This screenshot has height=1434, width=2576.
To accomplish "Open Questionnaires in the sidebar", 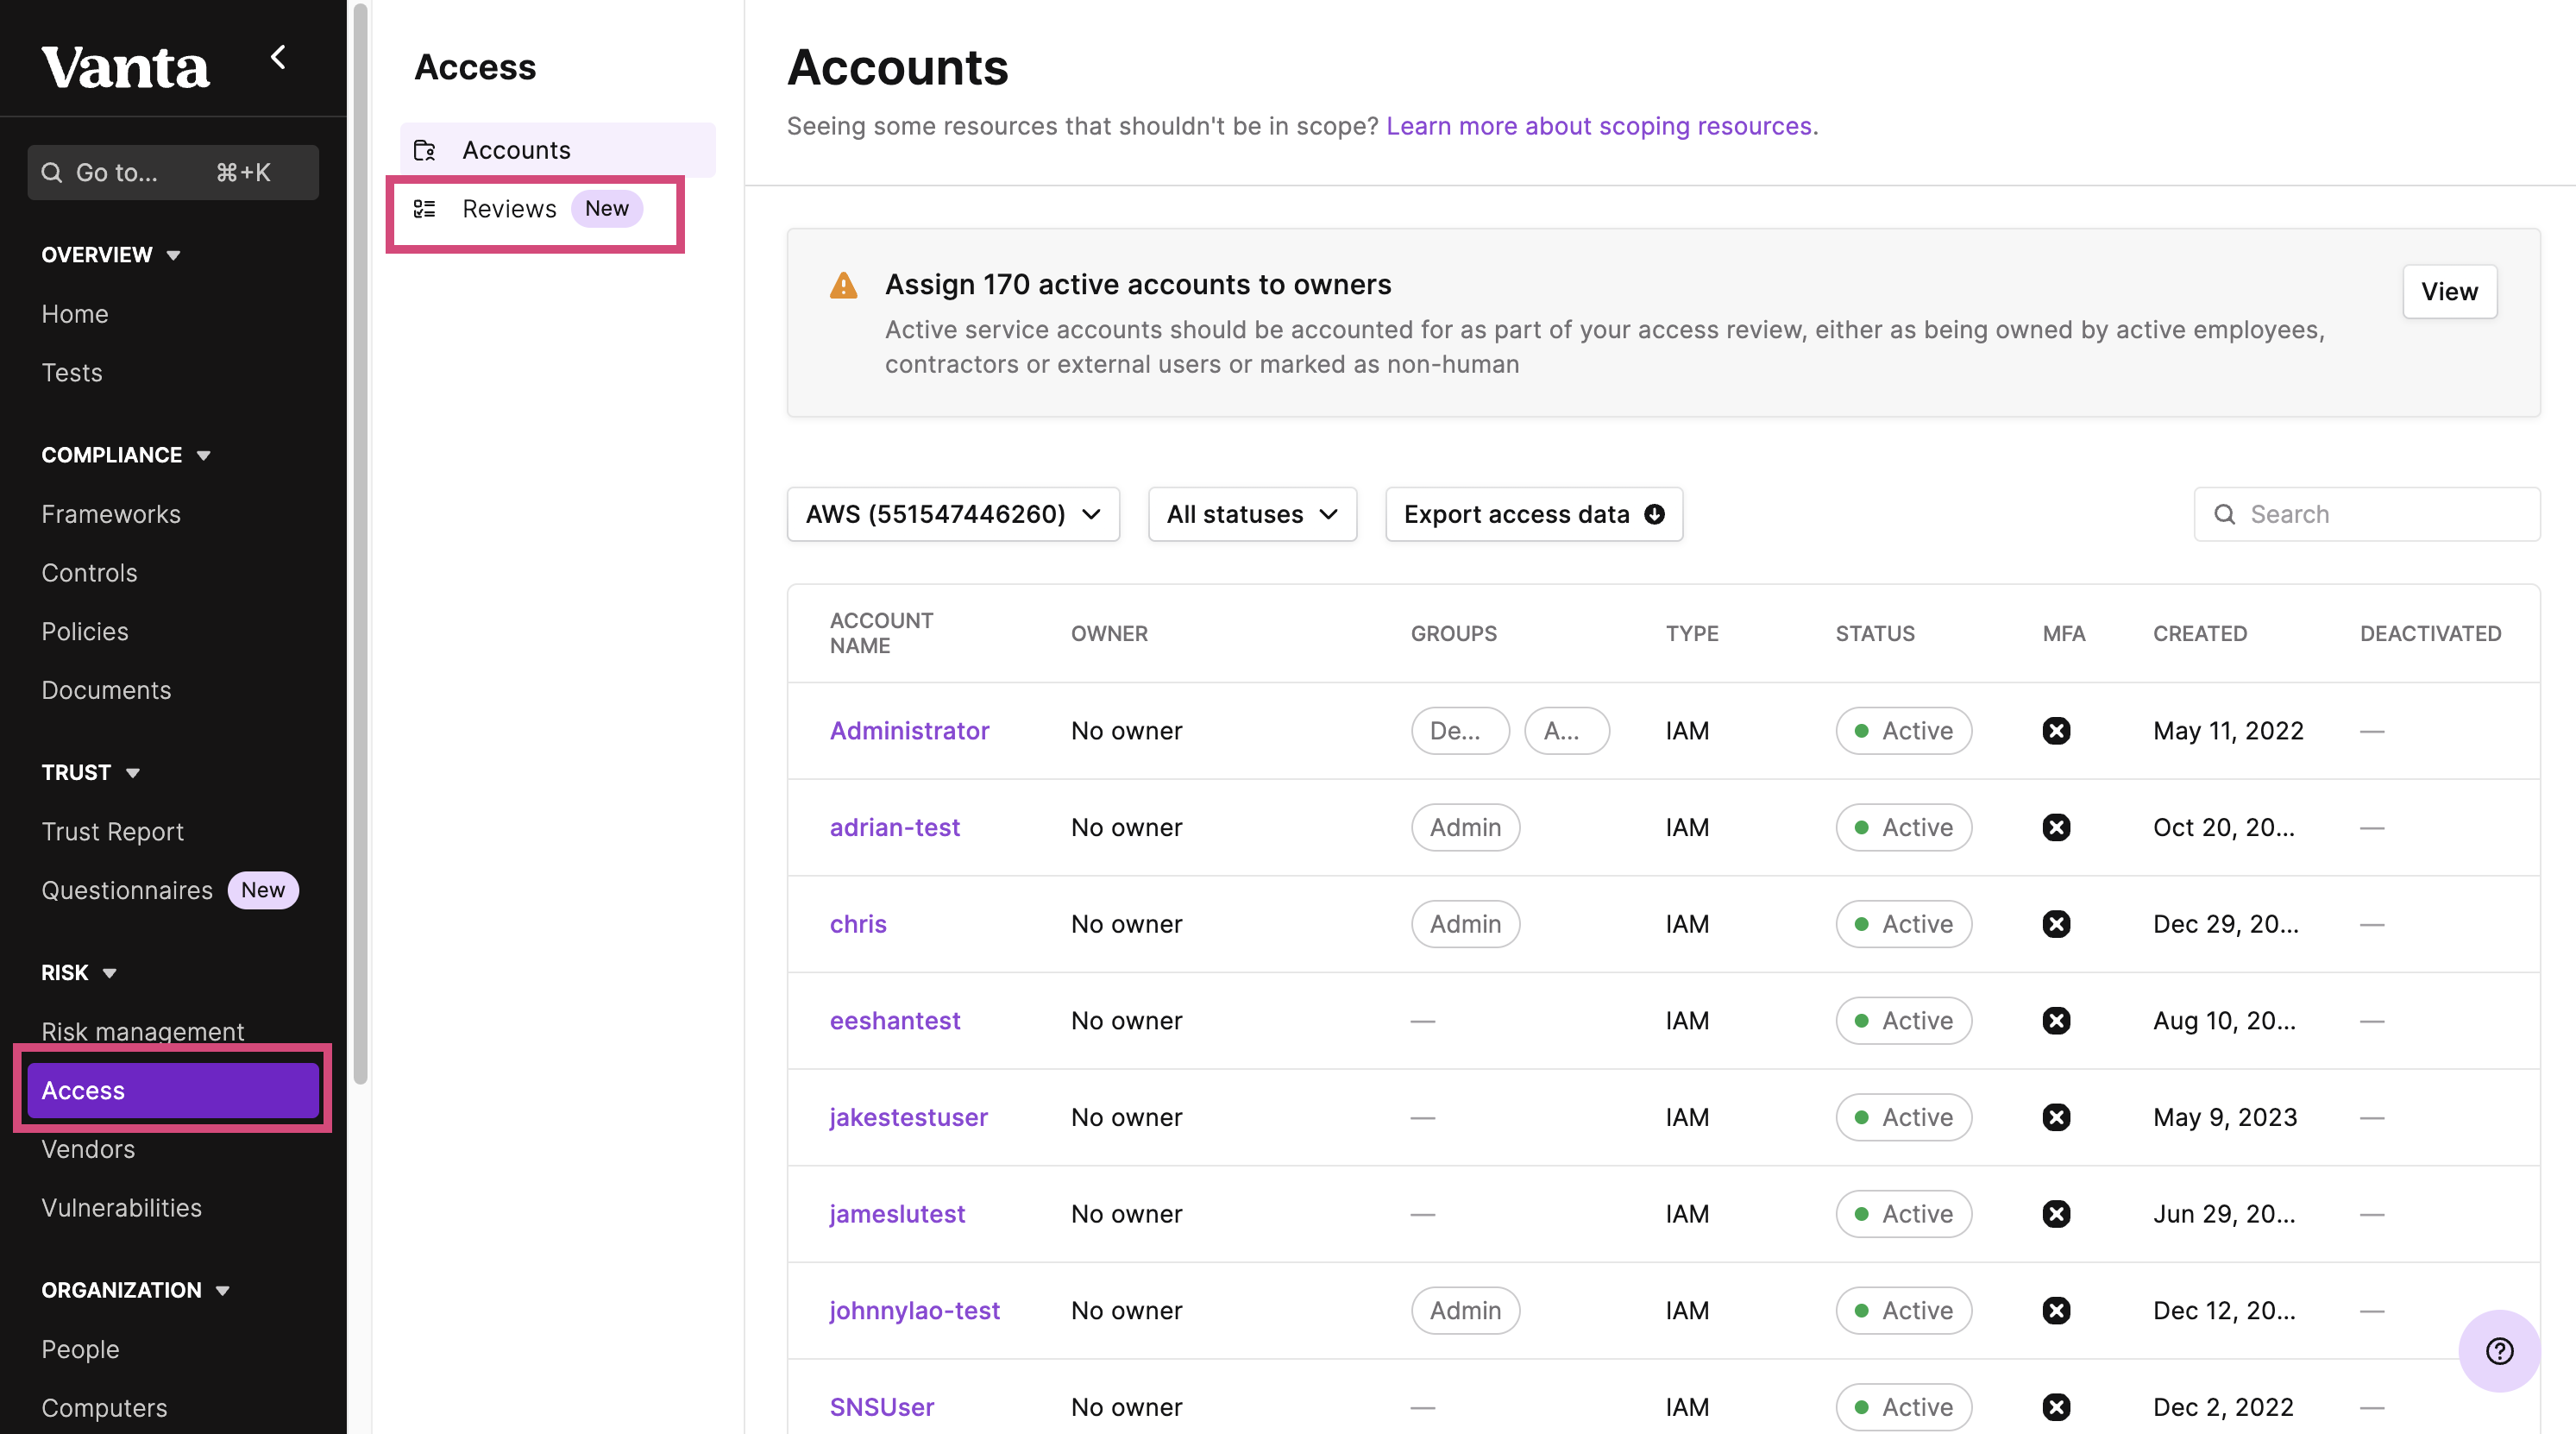I will (x=127, y=891).
